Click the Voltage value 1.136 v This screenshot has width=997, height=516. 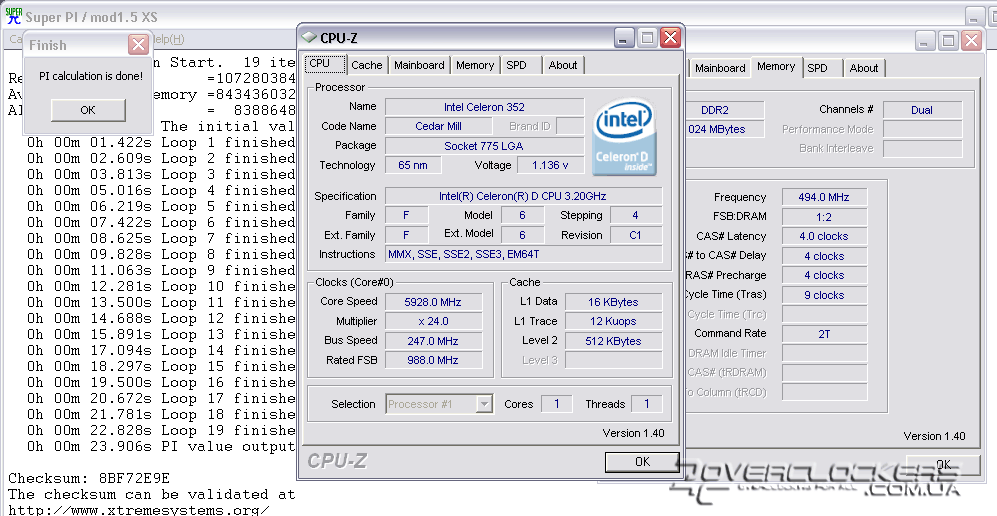click(550, 165)
